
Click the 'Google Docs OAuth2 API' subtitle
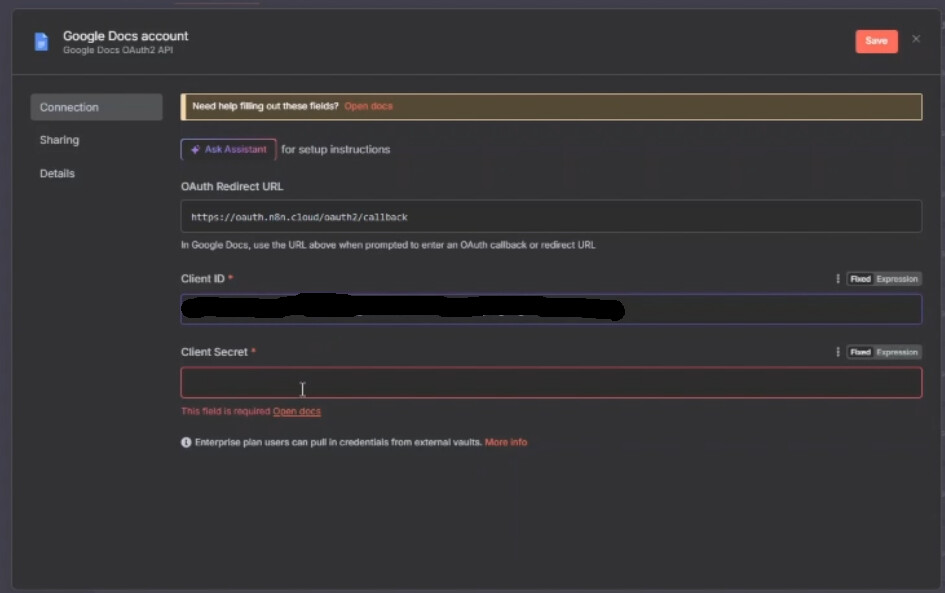[118, 50]
